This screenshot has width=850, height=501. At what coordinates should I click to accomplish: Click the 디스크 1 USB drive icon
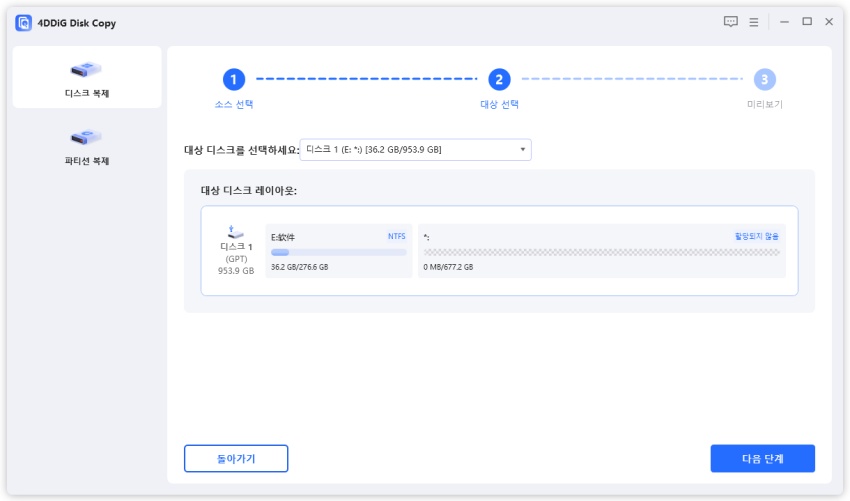[235, 232]
